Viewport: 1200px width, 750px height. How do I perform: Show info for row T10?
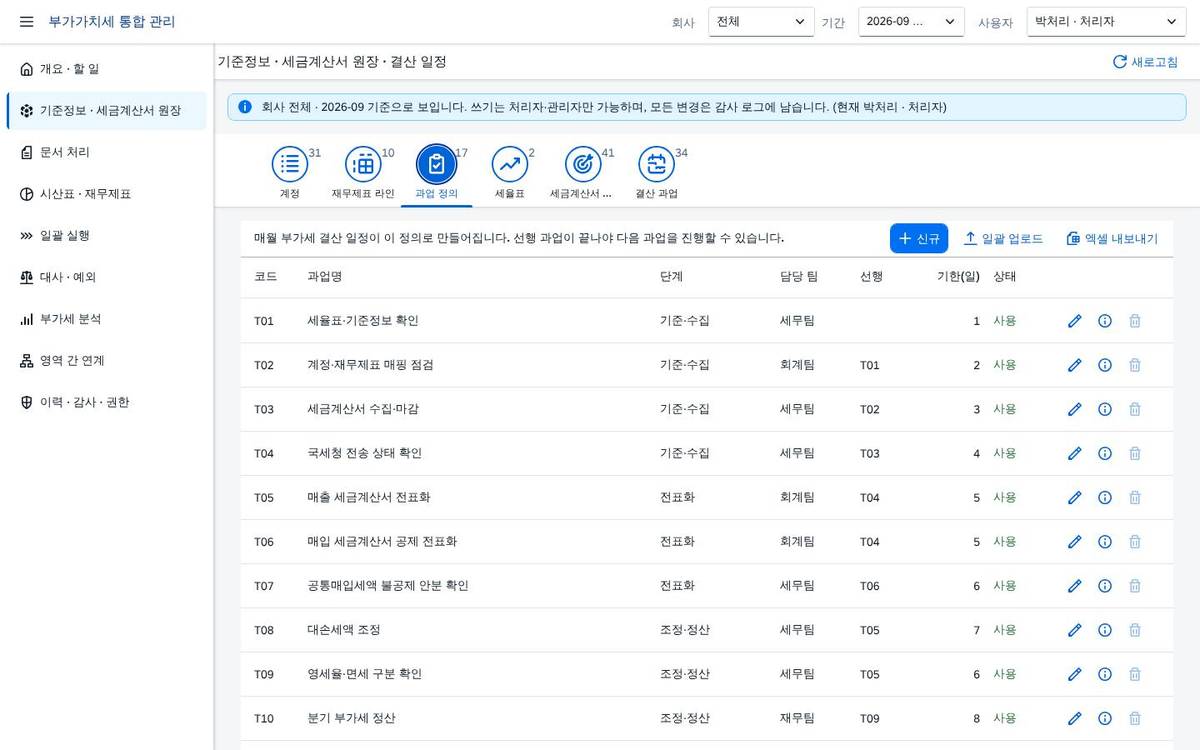tap(1105, 718)
